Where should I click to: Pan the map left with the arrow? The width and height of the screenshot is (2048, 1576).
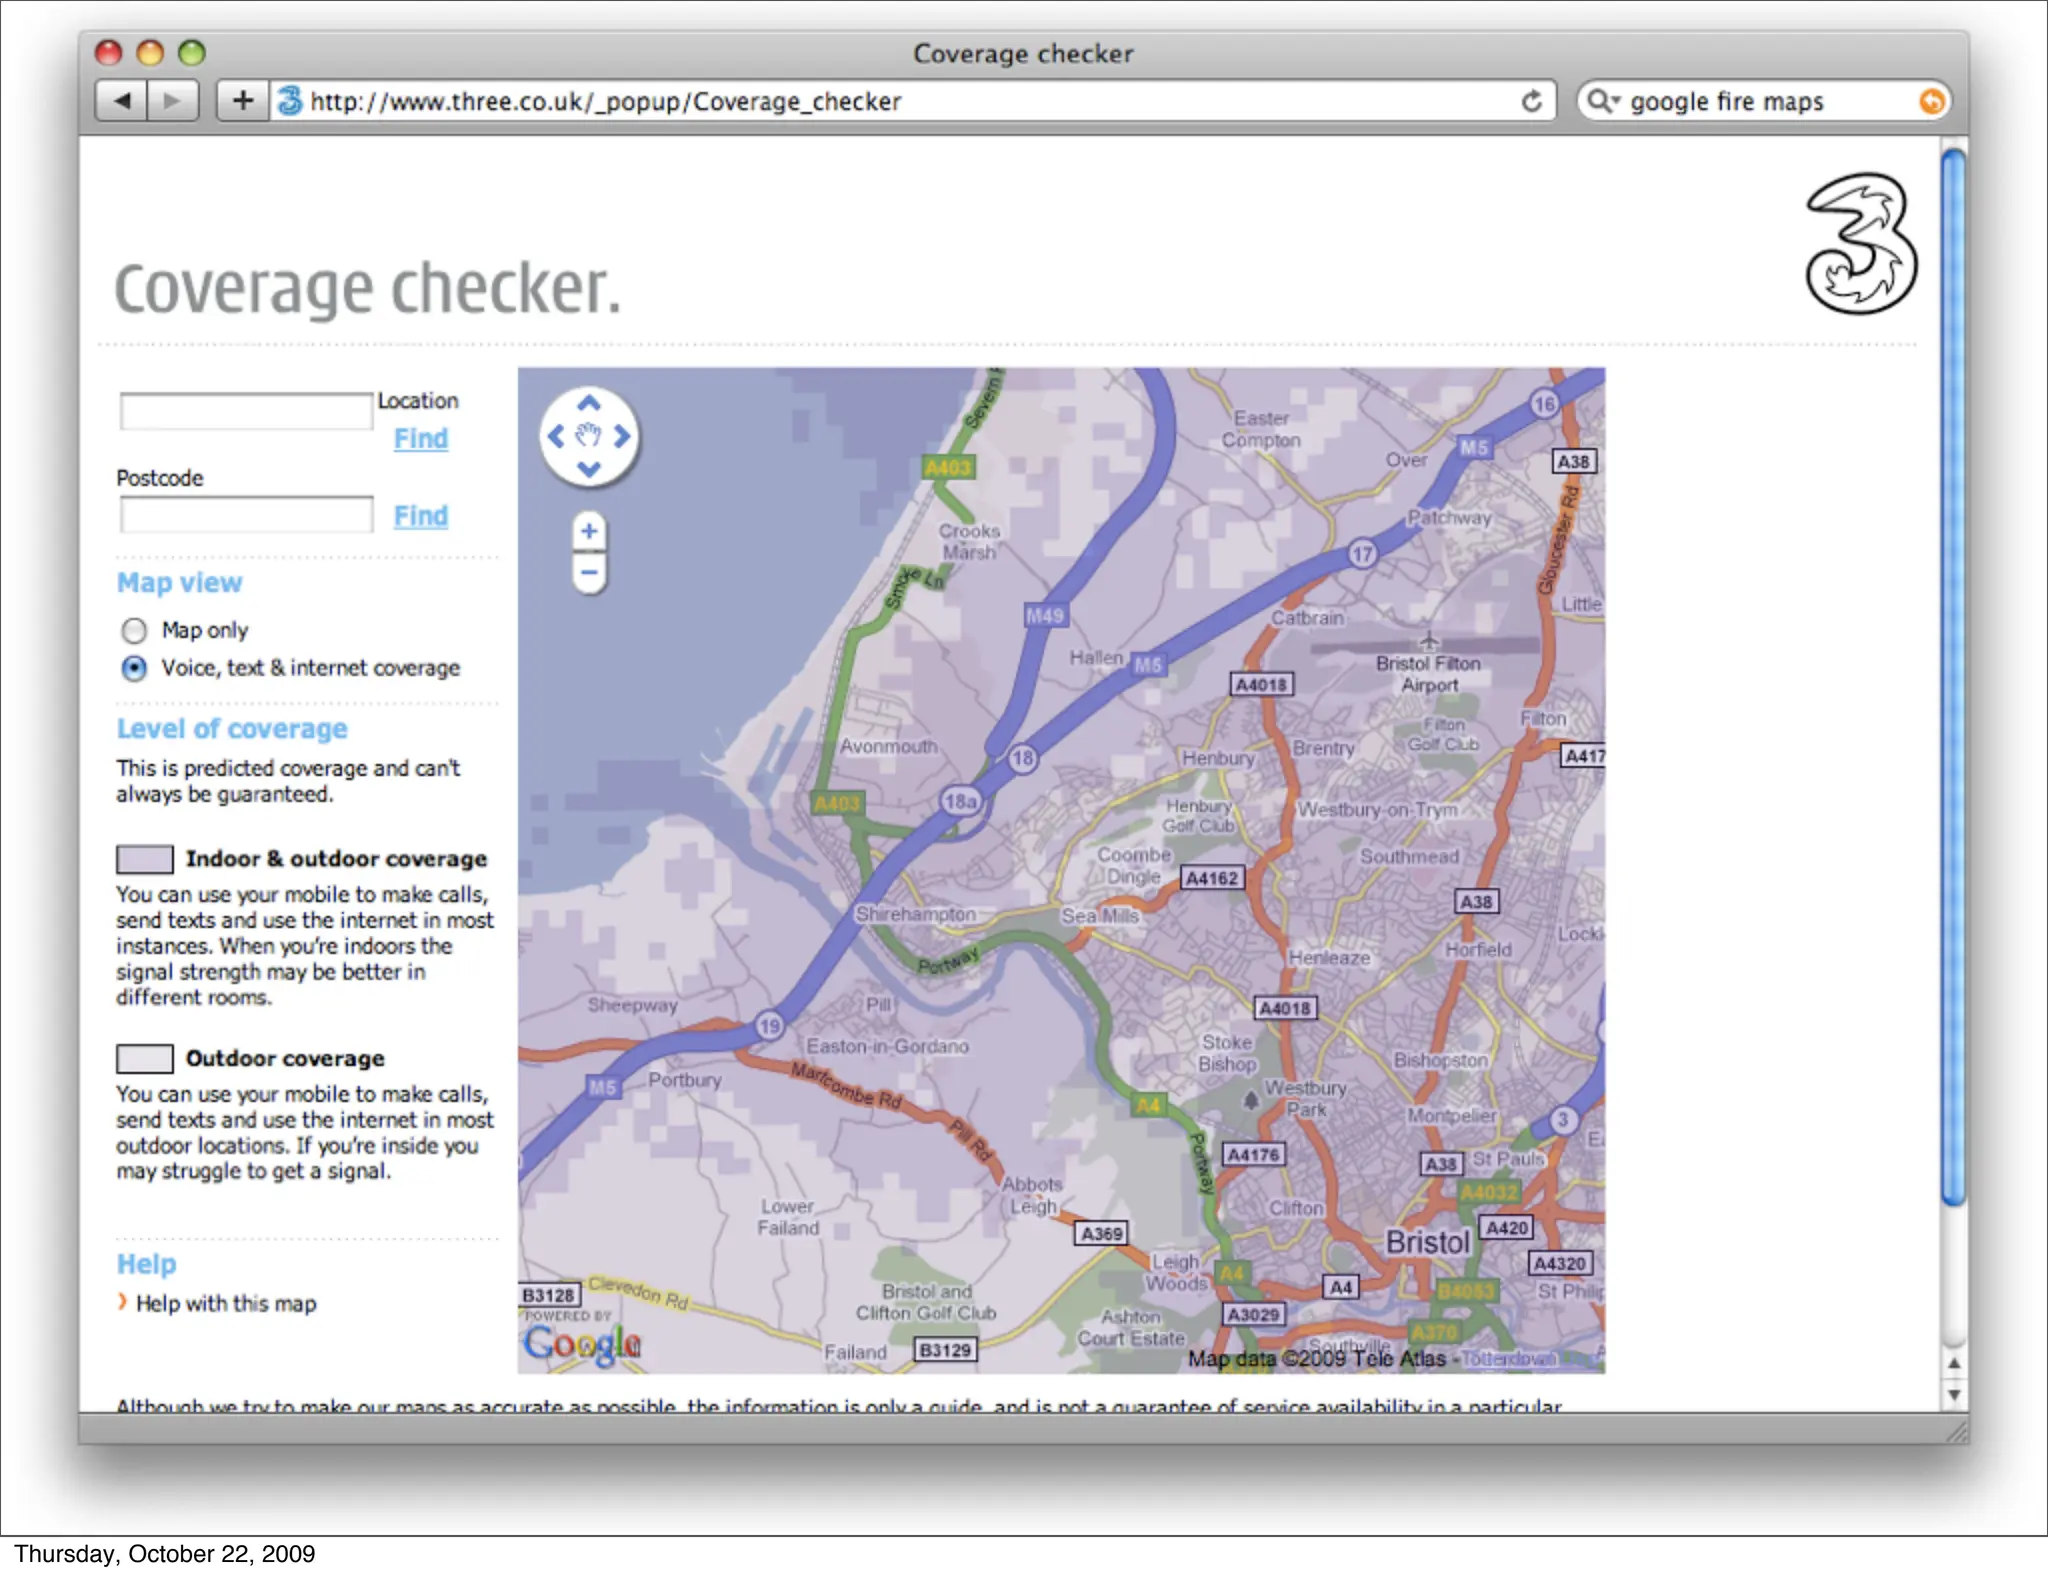coord(556,436)
